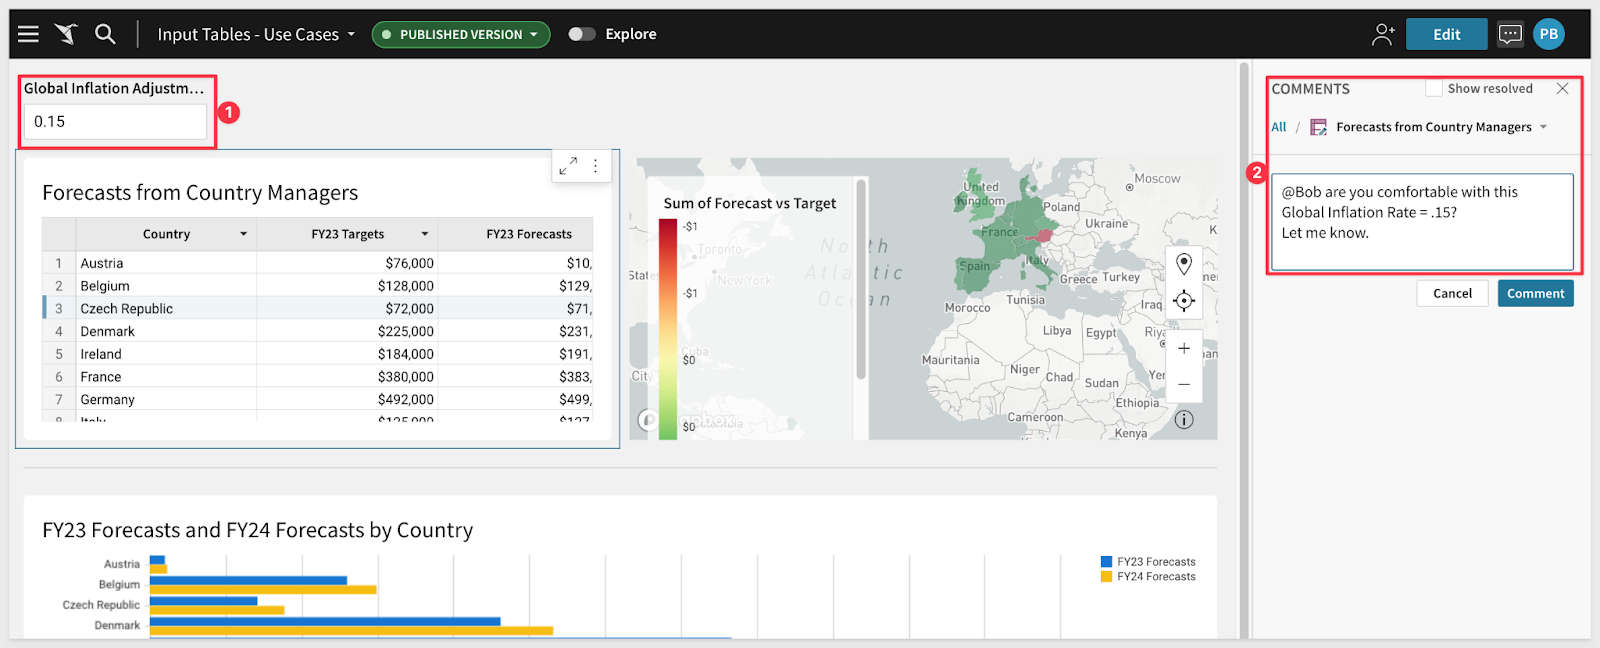Viewport: 1600px width, 648px height.
Task: Select the Austria row cell
Action: click(166, 263)
